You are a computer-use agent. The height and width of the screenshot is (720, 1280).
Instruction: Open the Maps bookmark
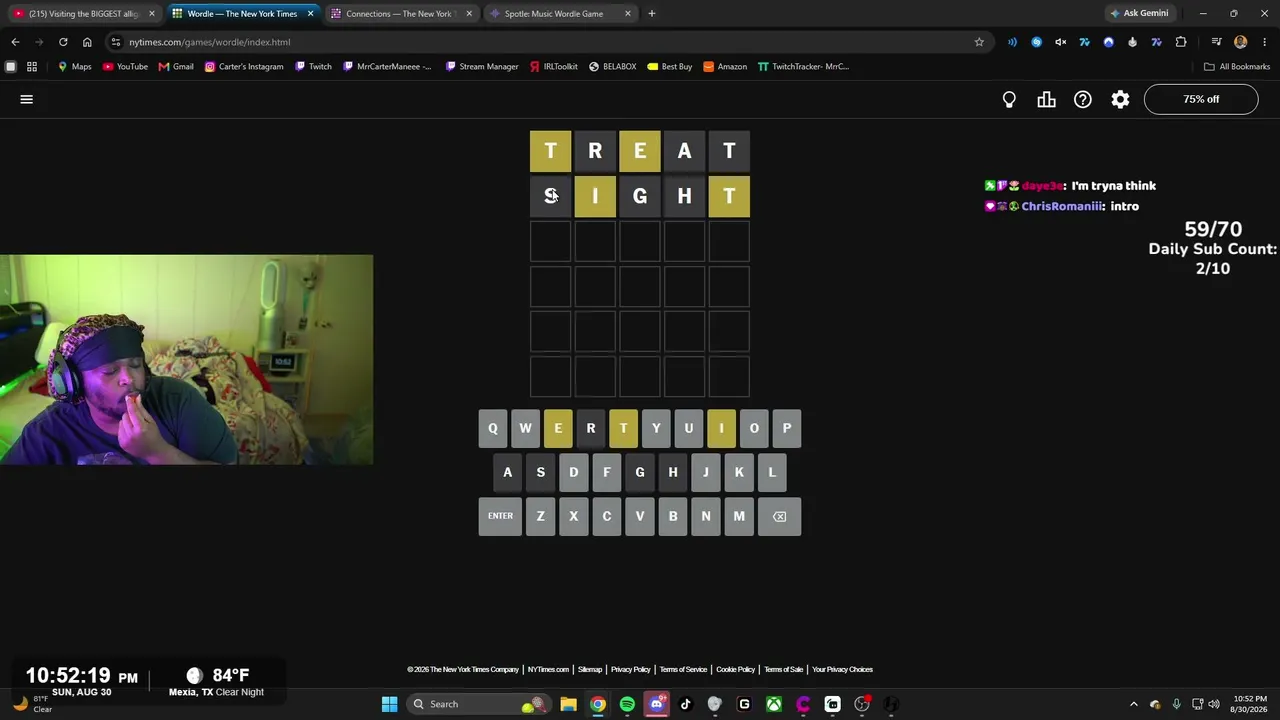click(x=75, y=67)
